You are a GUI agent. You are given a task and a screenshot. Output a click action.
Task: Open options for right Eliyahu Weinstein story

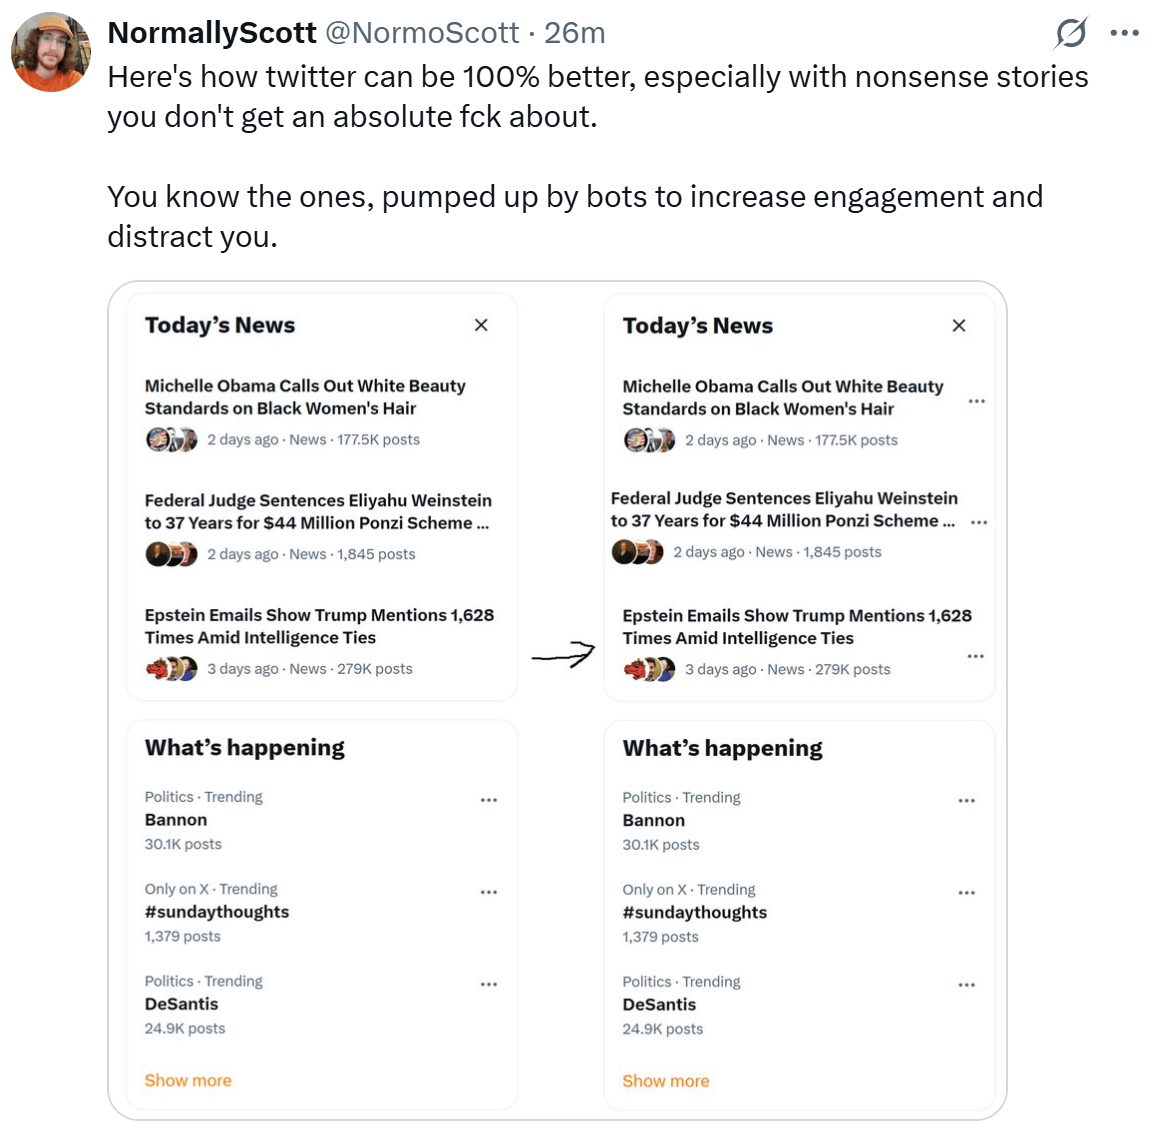click(x=979, y=522)
